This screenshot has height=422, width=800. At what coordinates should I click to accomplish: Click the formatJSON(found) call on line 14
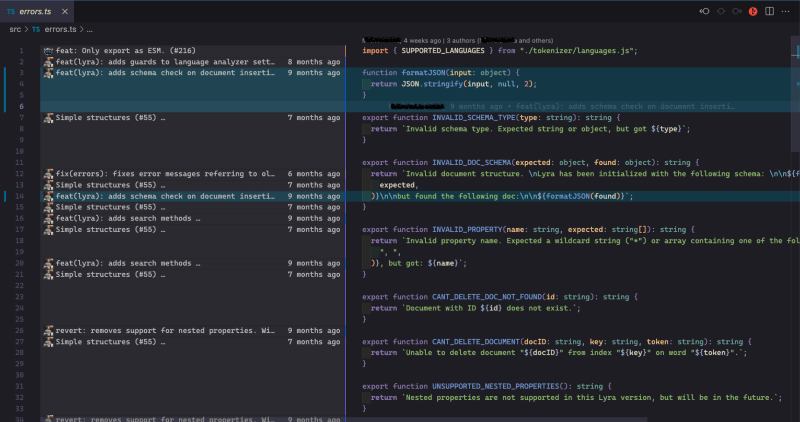[581, 196]
